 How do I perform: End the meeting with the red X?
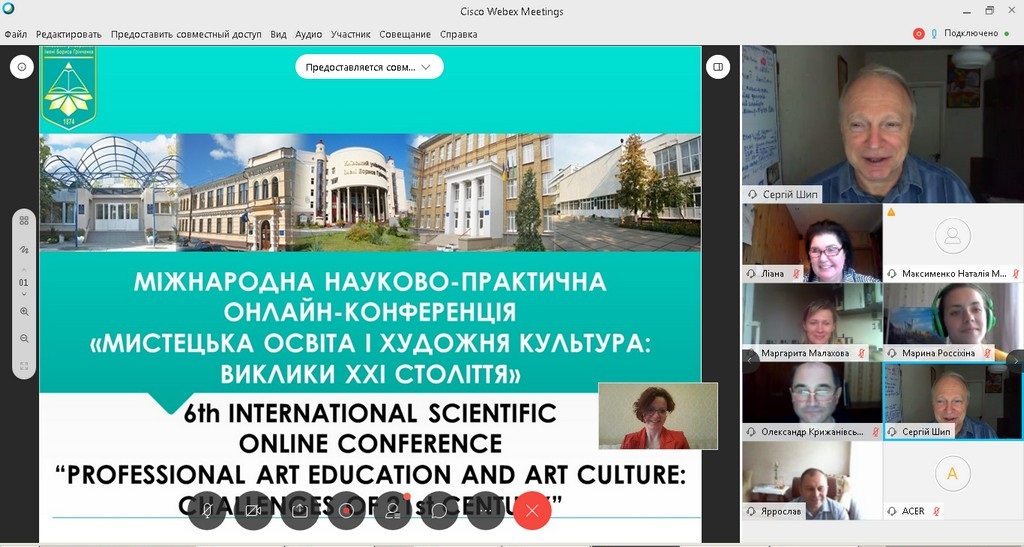pyautogui.click(x=532, y=510)
